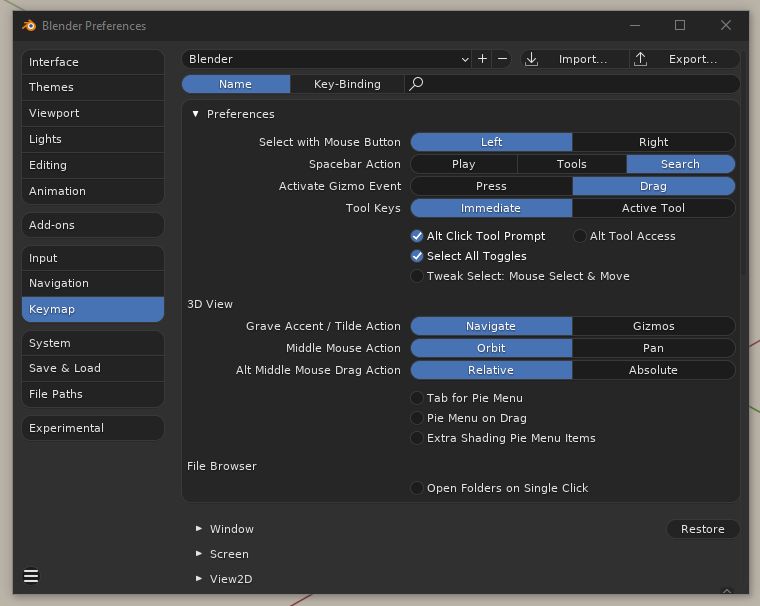Add a new keymap preset with plus icon
The width and height of the screenshot is (760, 606).
(482, 59)
